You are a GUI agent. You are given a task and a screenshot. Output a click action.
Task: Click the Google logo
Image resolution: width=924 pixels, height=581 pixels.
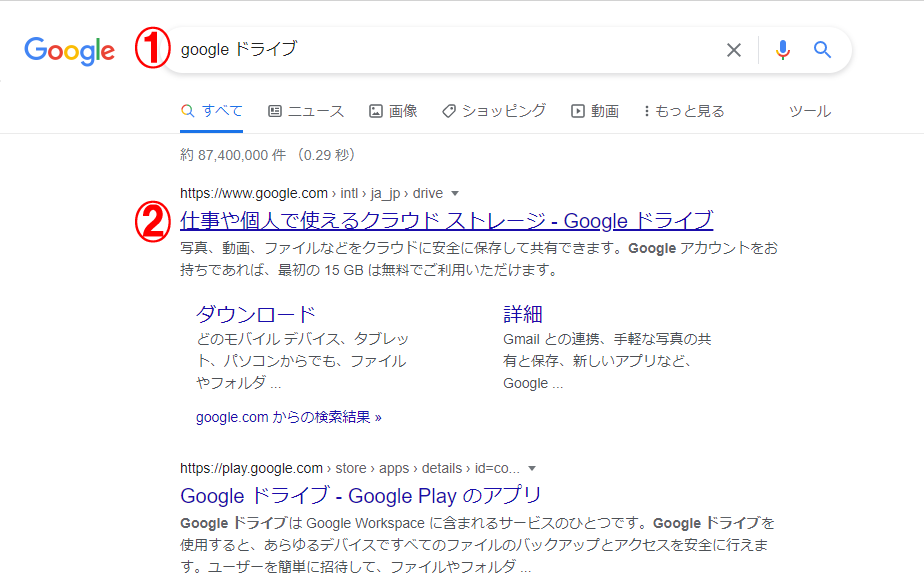(70, 51)
